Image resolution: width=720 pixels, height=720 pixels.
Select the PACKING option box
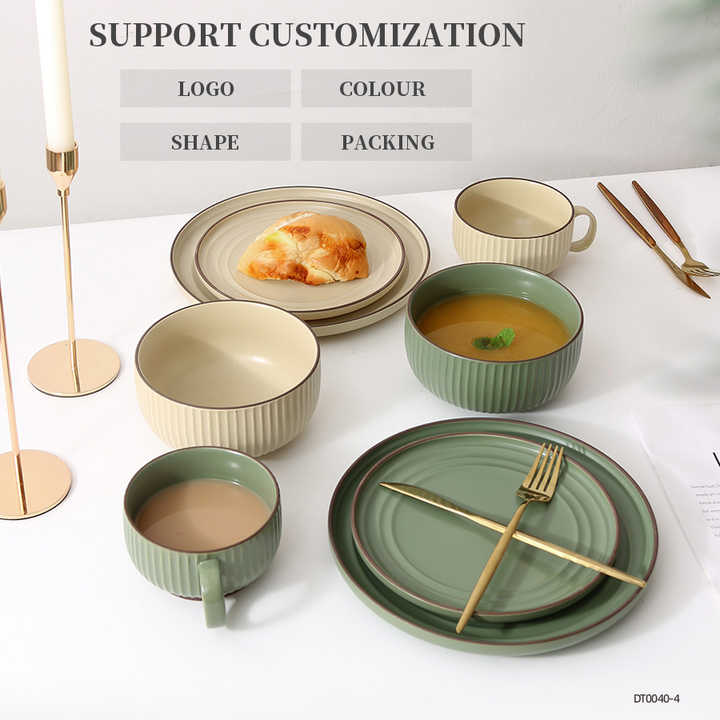(386, 141)
